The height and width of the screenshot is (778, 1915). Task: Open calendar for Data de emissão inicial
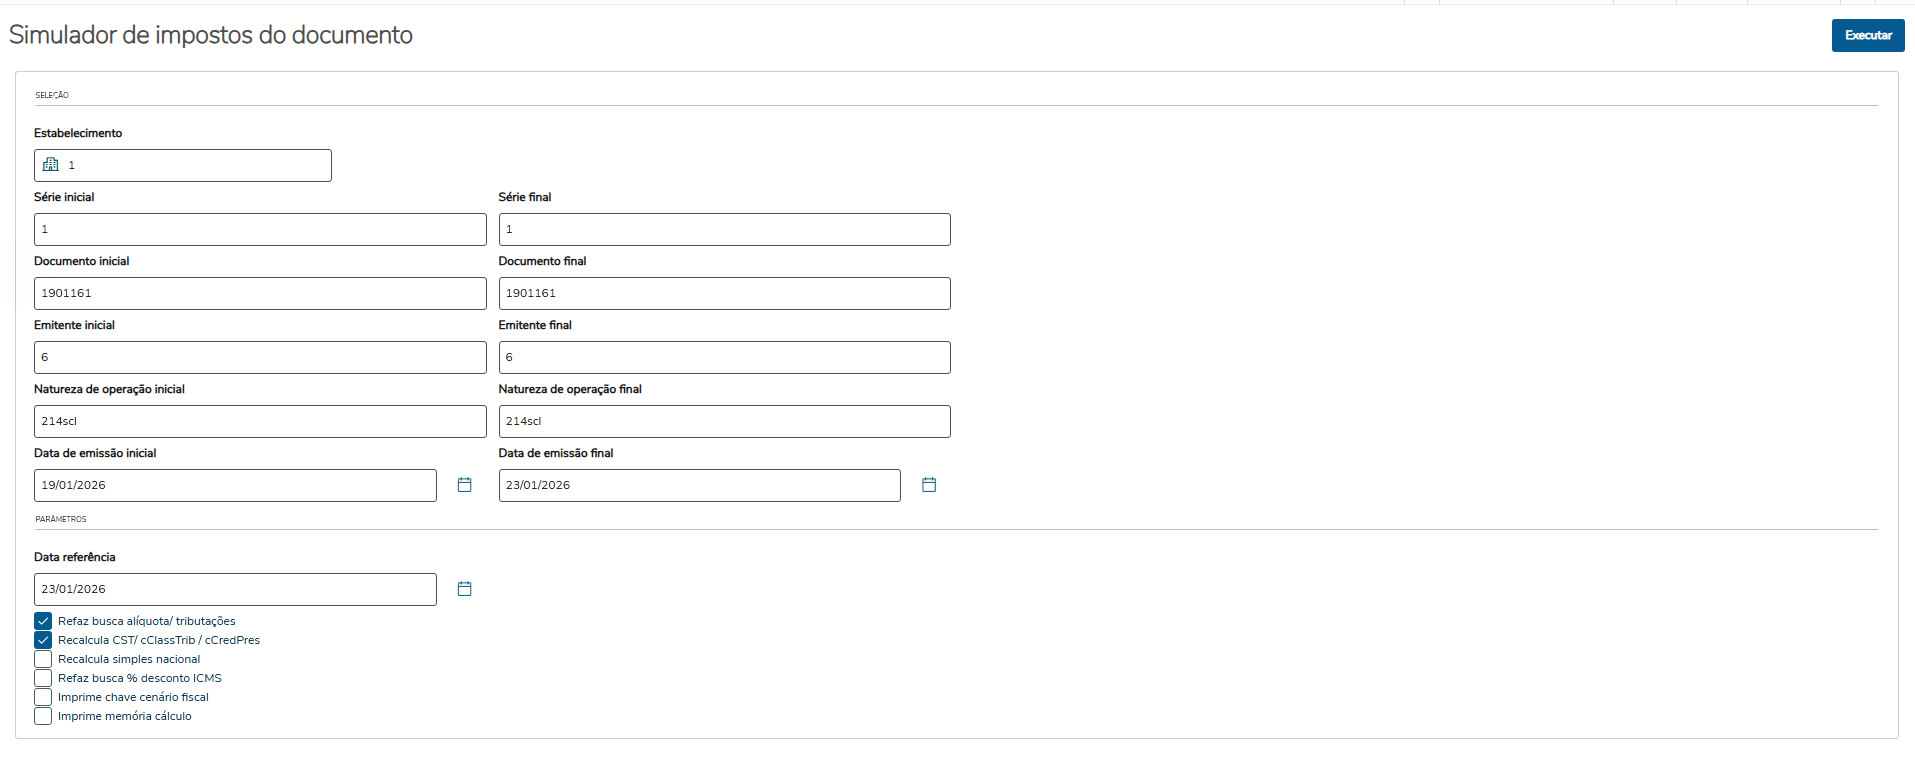coord(464,485)
